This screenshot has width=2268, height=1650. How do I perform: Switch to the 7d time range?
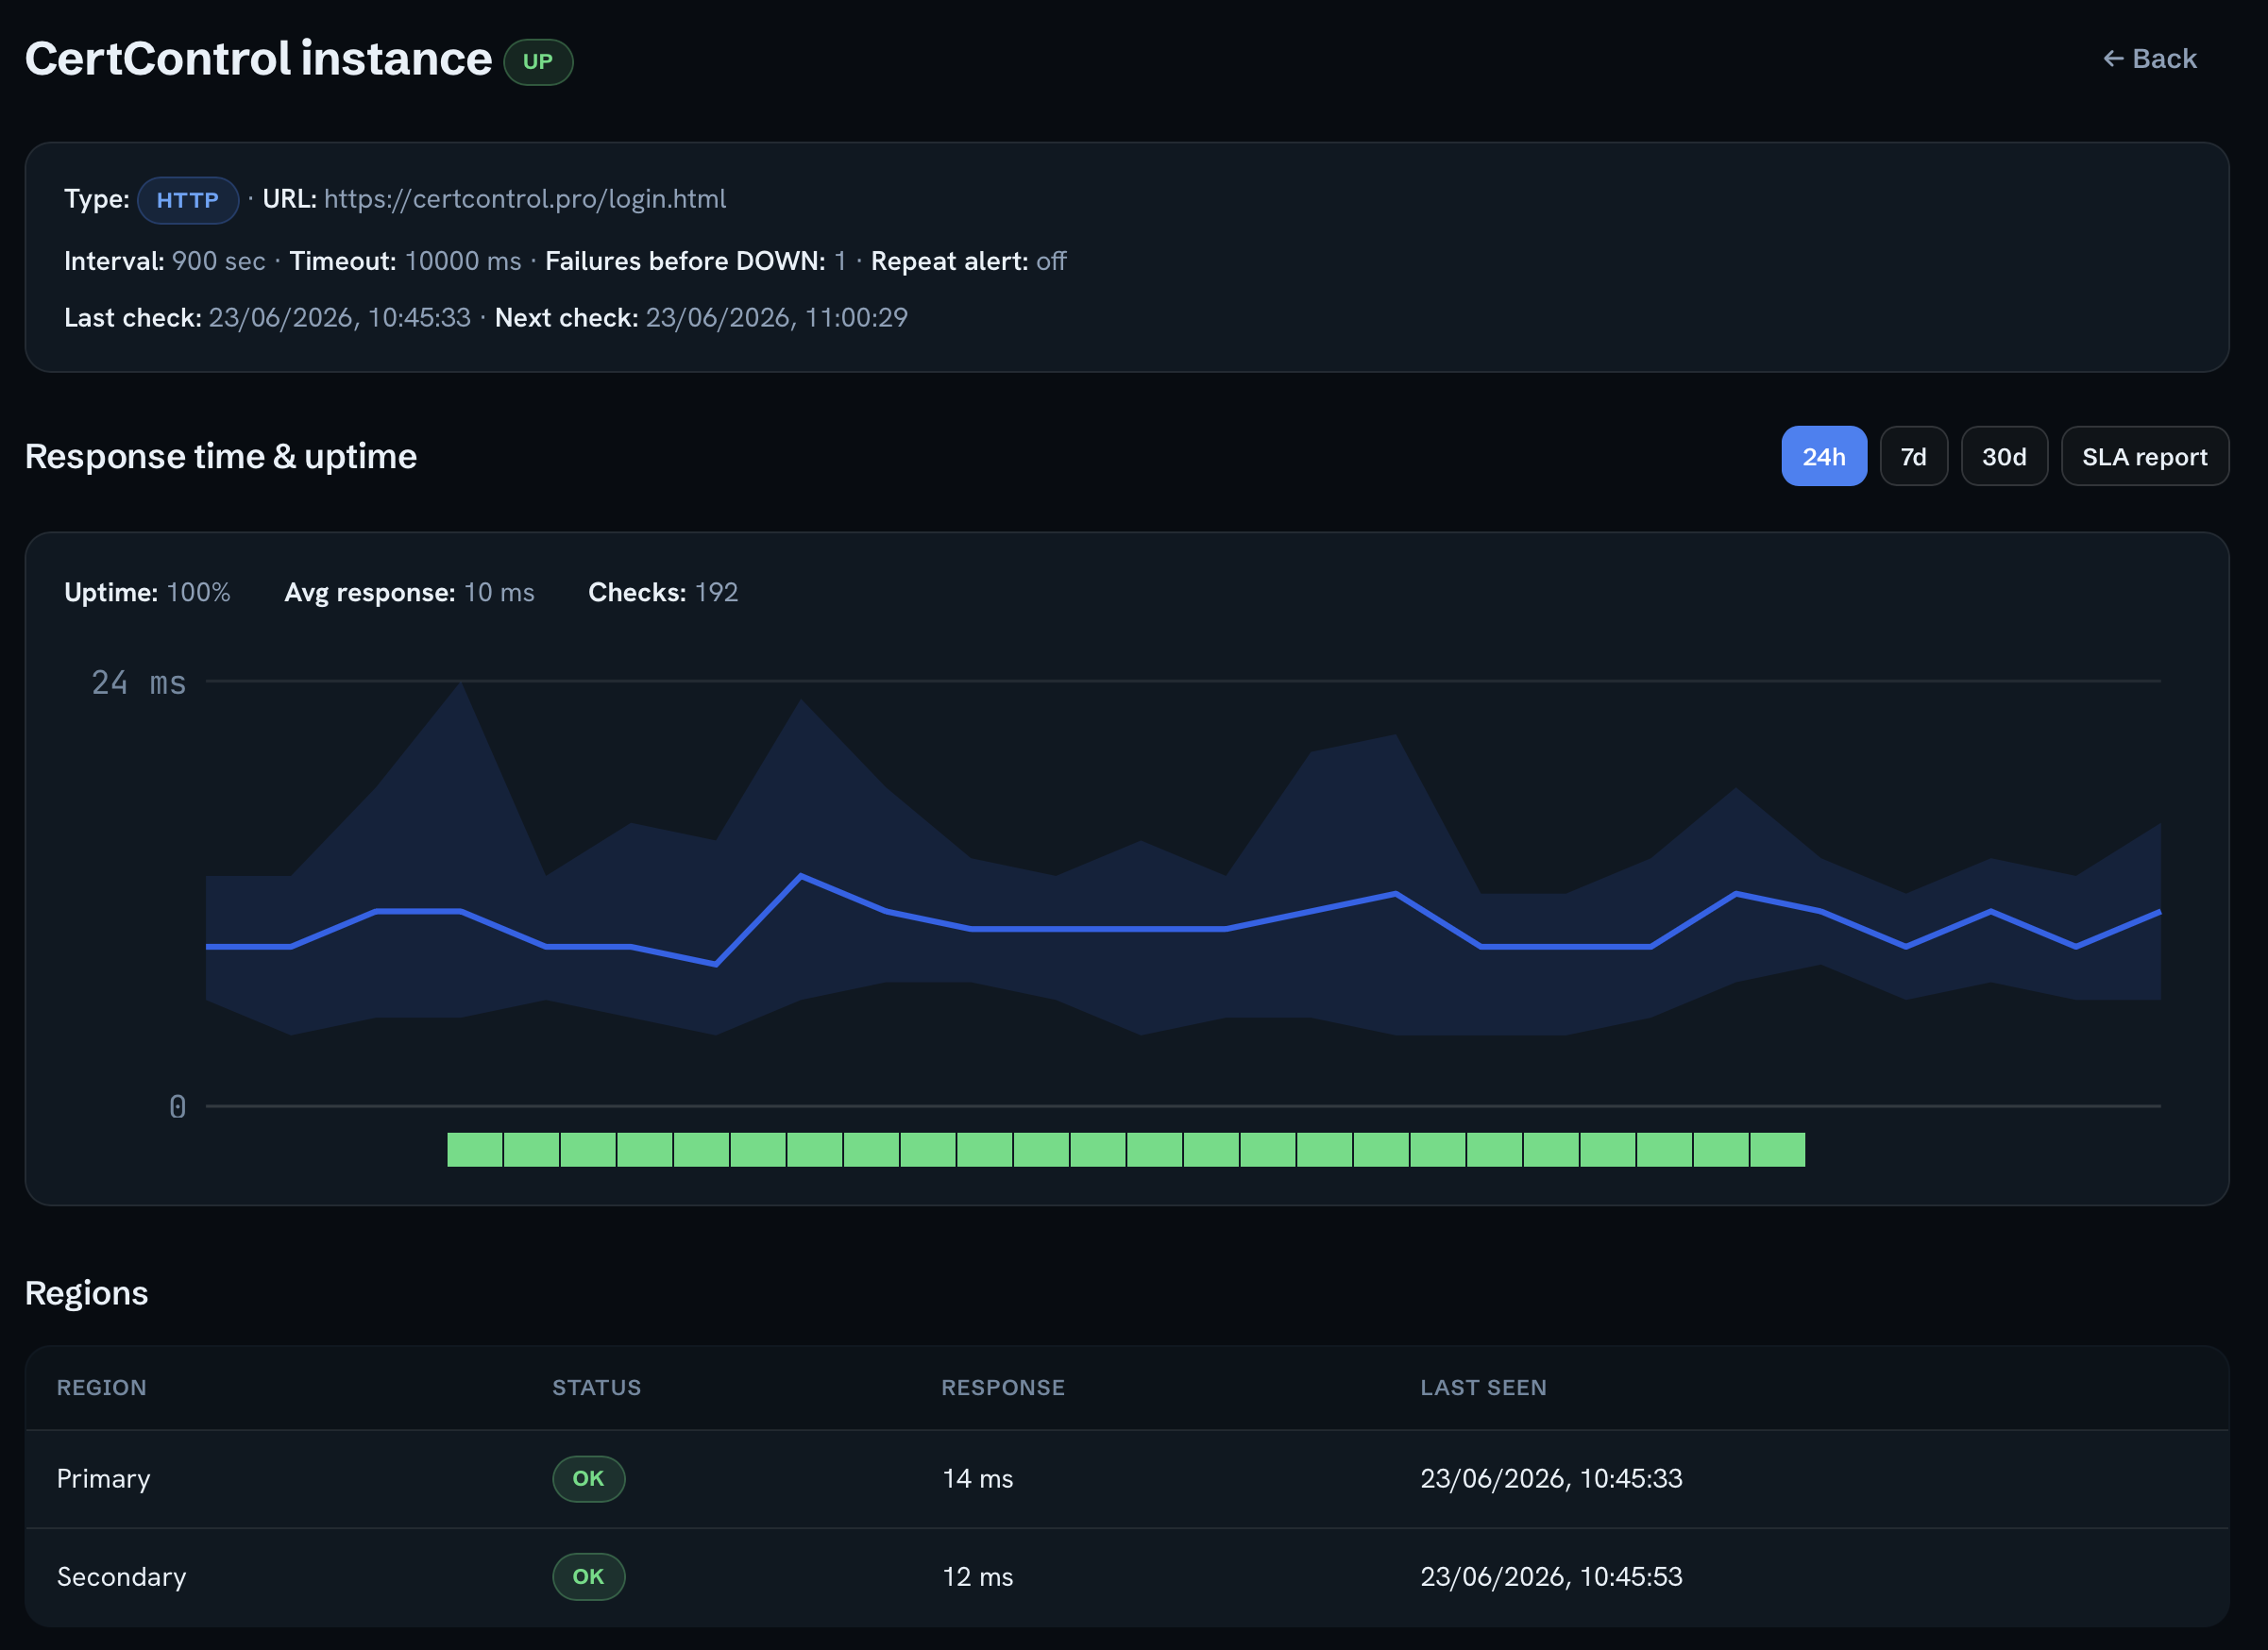click(1913, 456)
